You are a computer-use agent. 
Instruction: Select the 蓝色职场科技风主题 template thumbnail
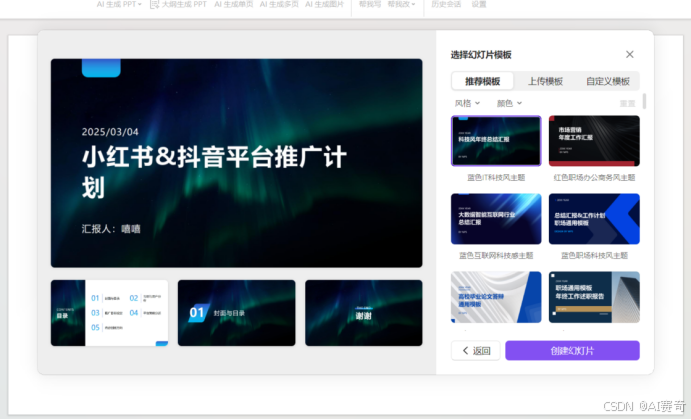[x=594, y=219]
